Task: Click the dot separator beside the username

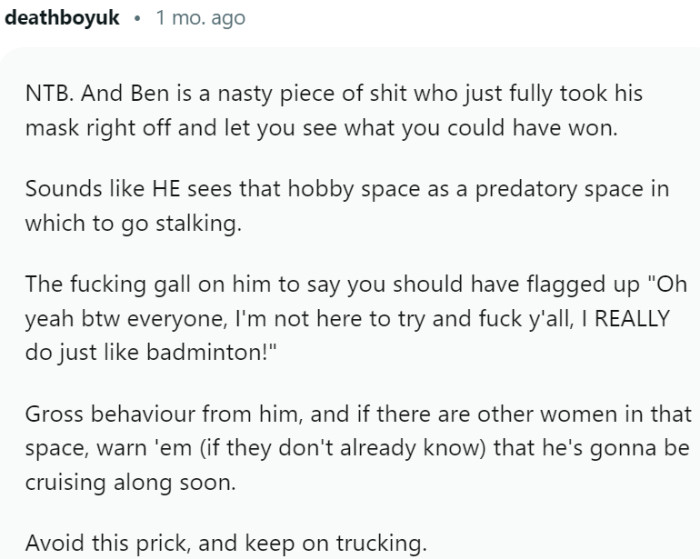Action: tap(137, 18)
